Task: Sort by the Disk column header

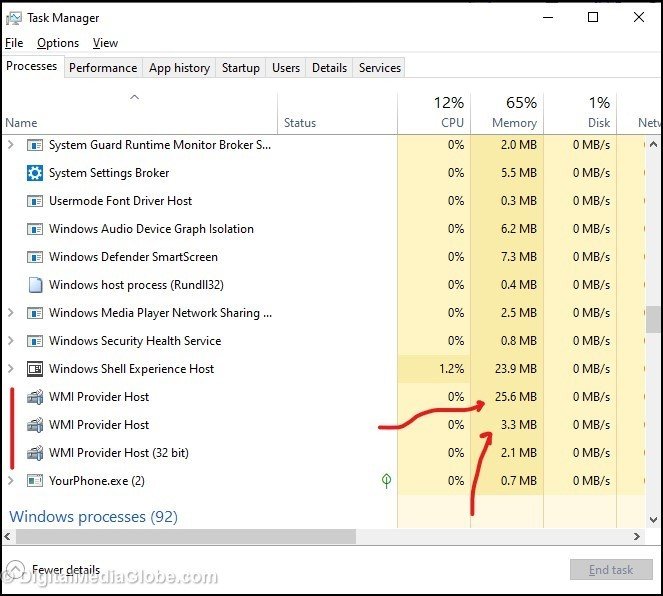Action: click(x=580, y=113)
